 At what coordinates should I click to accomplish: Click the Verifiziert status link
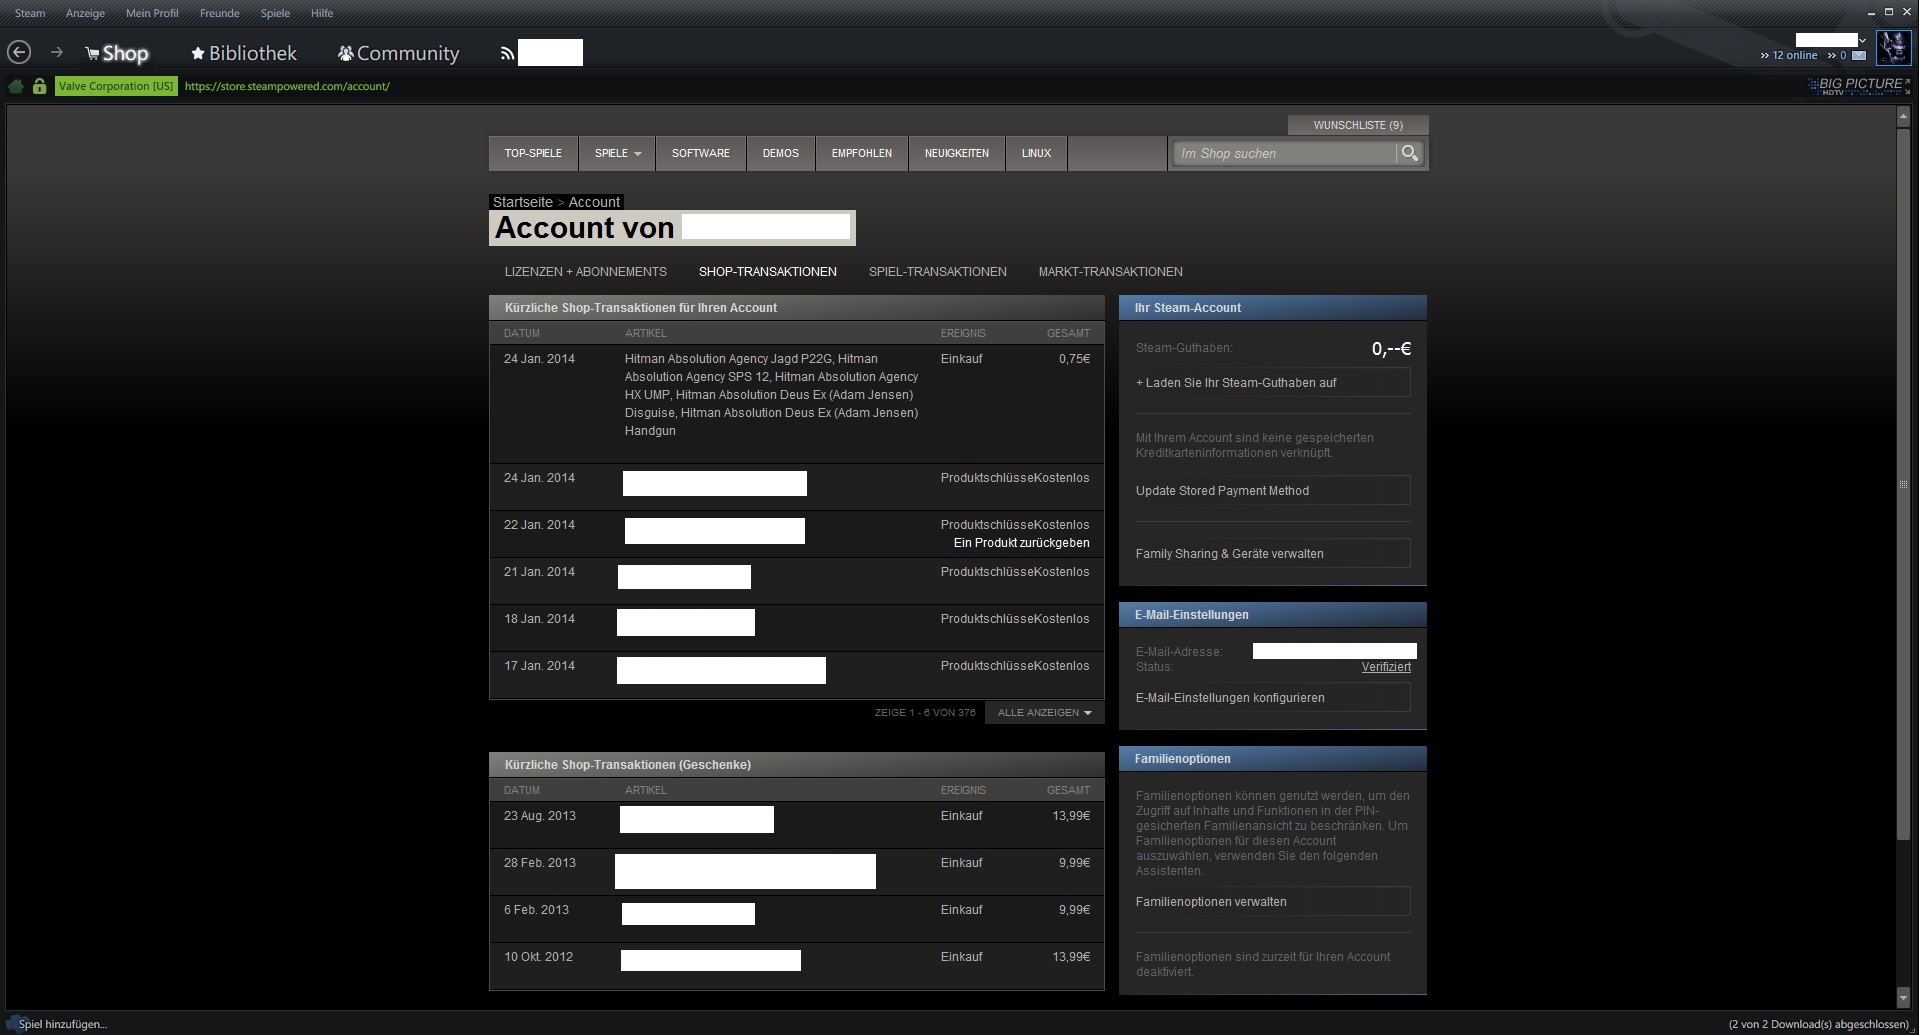pyautogui.click(x=1386, y=667)
